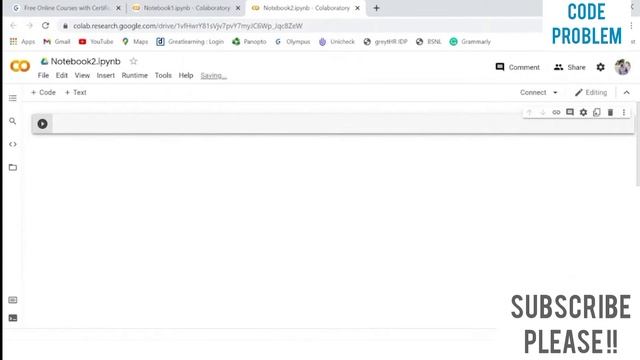Delete the cell with trash icon
This screenshot has width=640, height=360.
(610, 112)
